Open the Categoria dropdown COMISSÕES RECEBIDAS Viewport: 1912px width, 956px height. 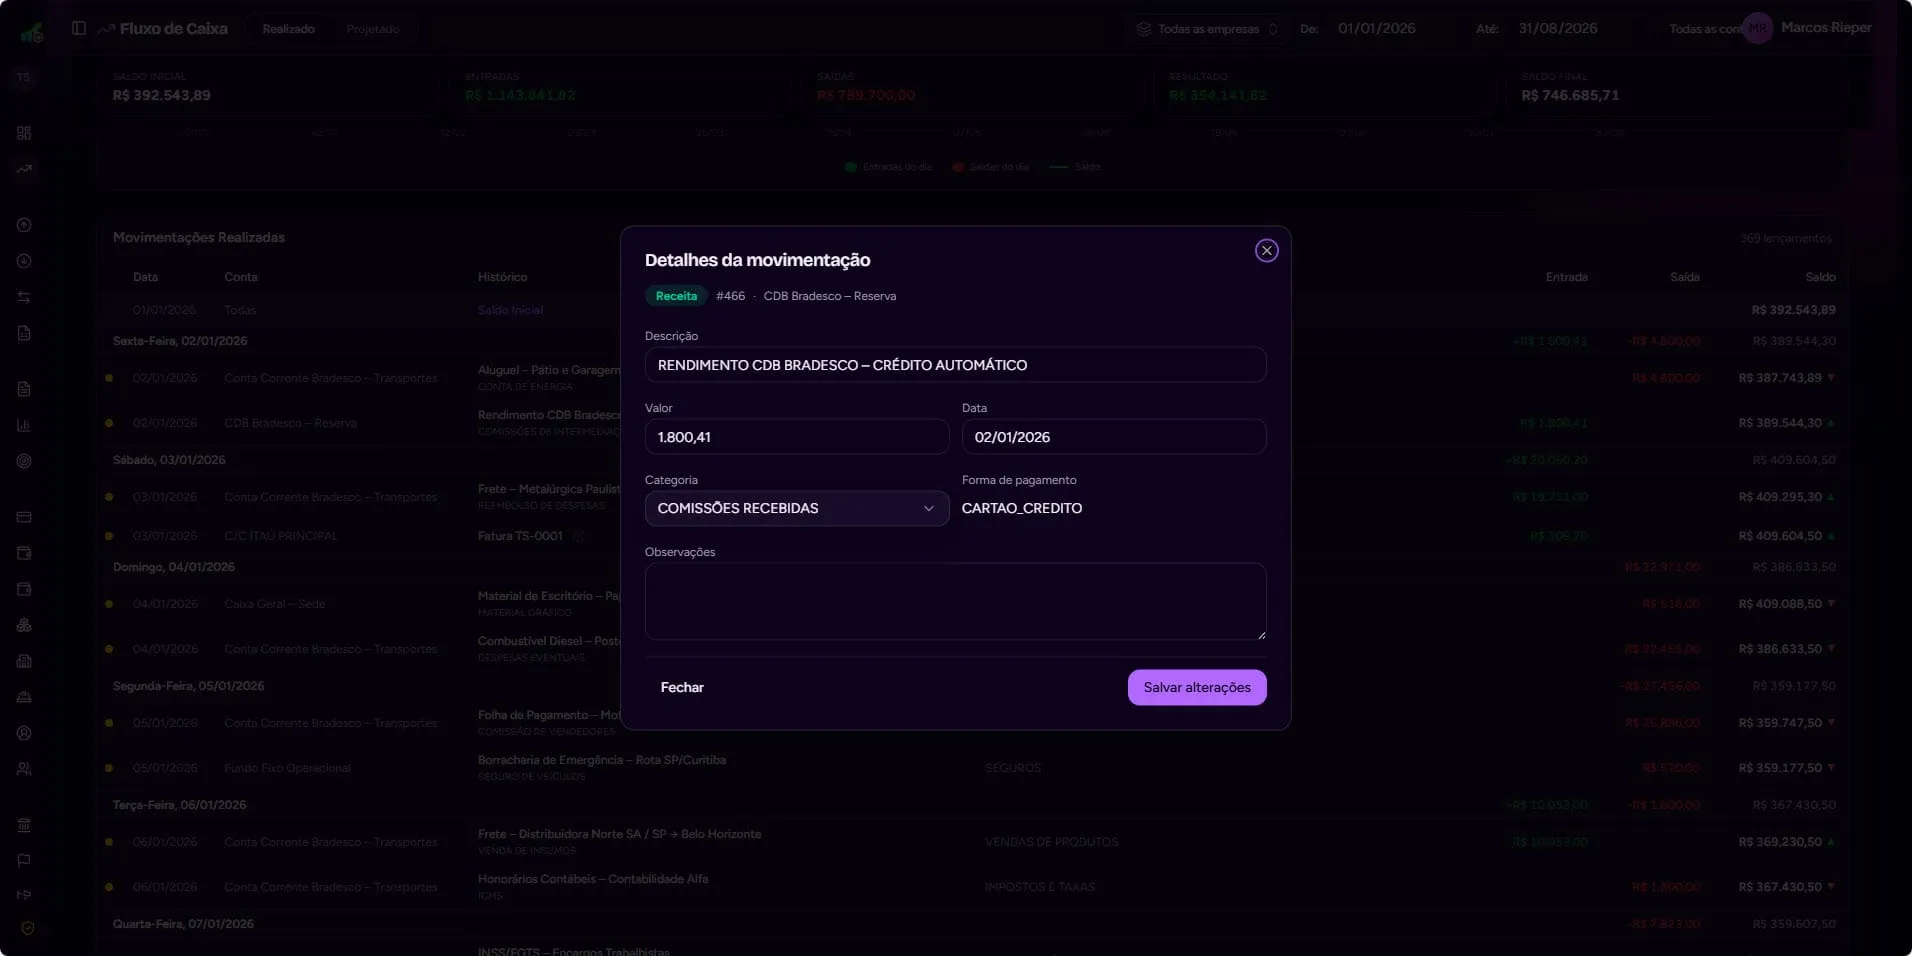tap(796, 508)
